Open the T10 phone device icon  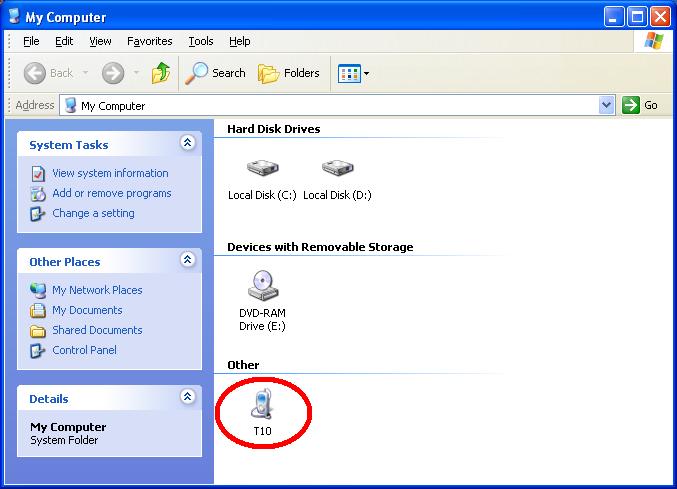point(261,405)
